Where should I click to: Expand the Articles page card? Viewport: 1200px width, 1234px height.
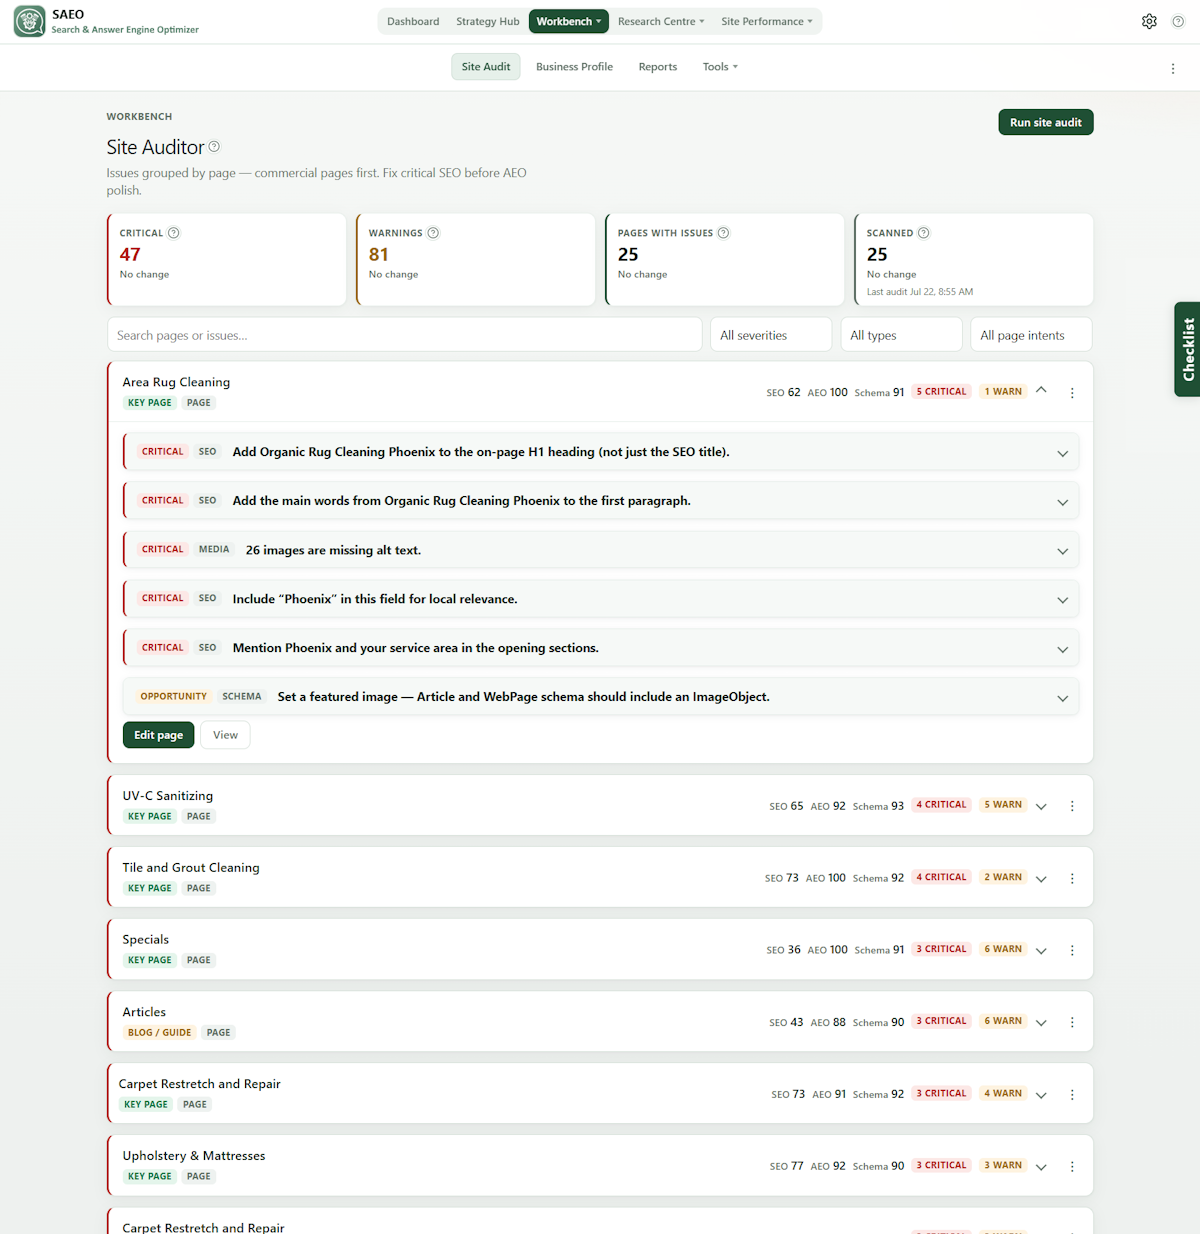click(1041, 1023)
